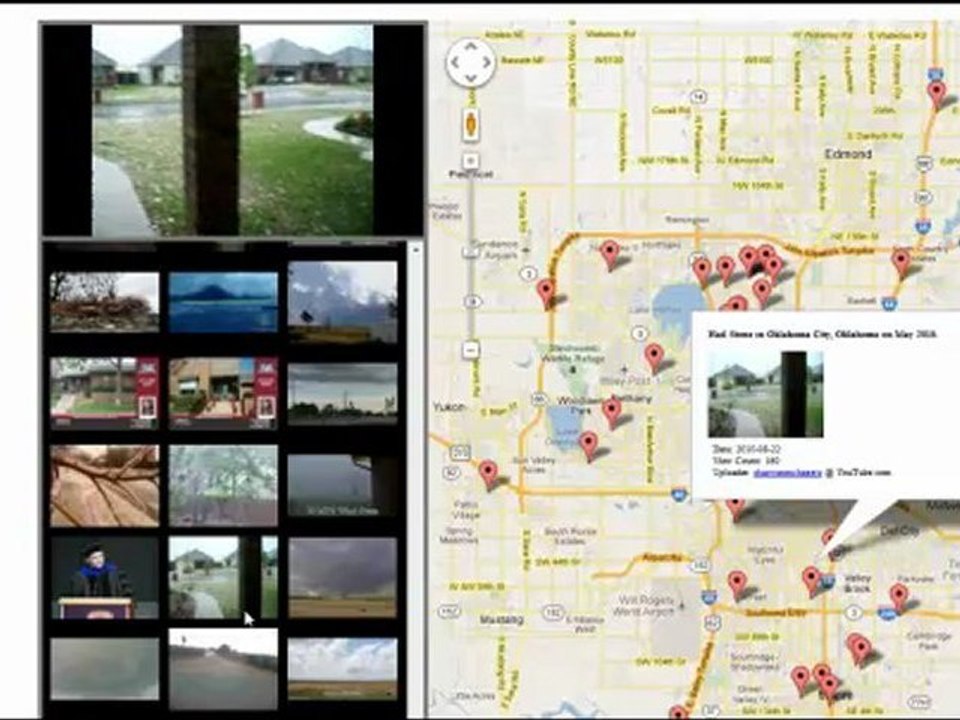Screen dimensions: 960x720
Task: Open the hazy gray-green trees thumbnail
Action: click(223, 486)
